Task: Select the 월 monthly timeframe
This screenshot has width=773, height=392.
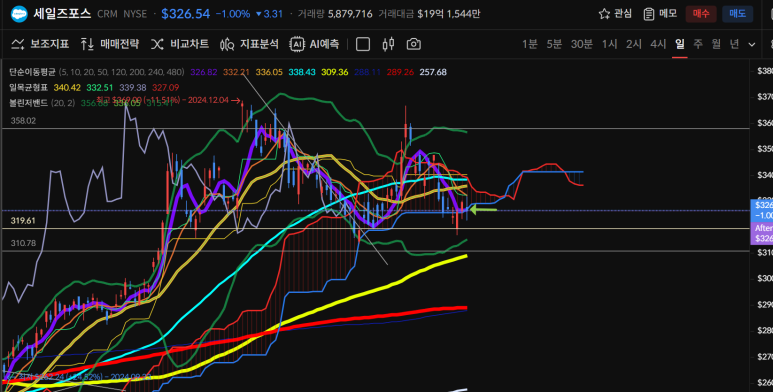Action: [716, 44]
